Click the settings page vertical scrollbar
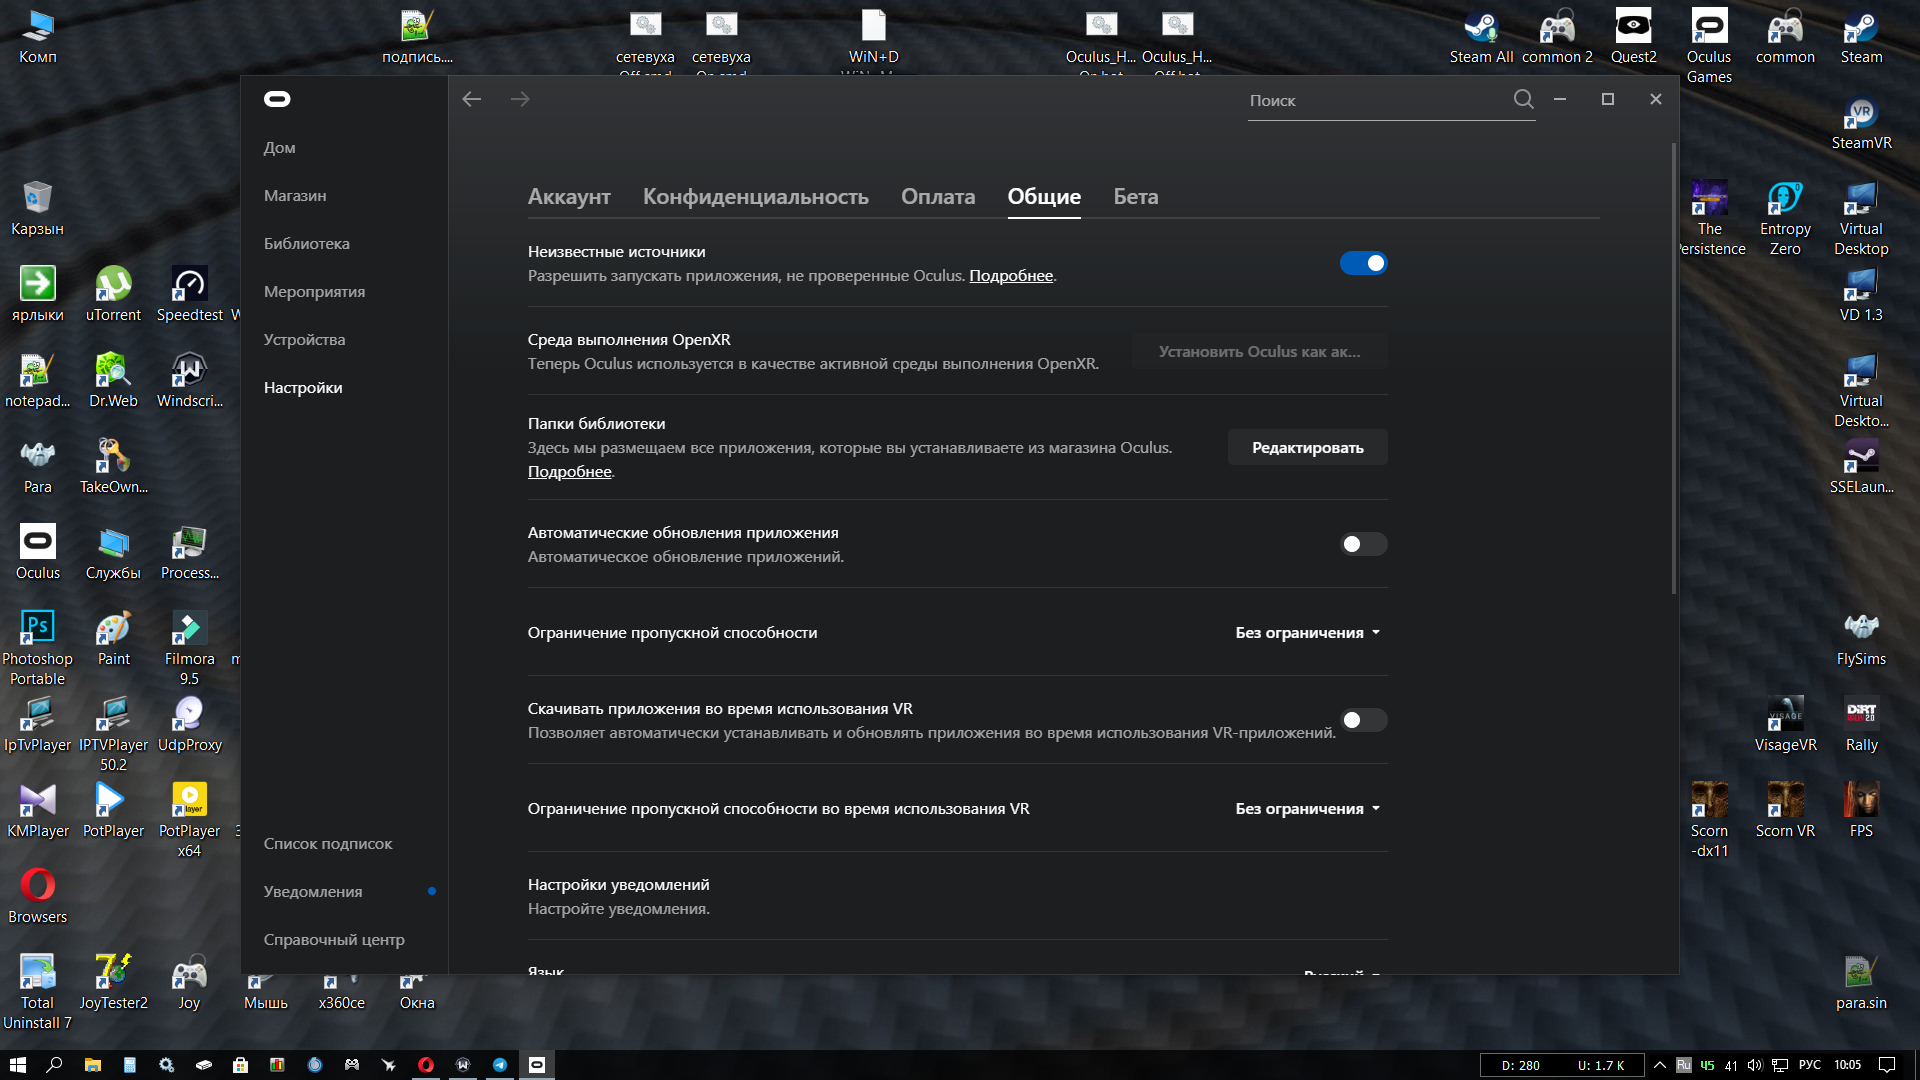This screenshot has height=1080, width=1920. 1673,368
